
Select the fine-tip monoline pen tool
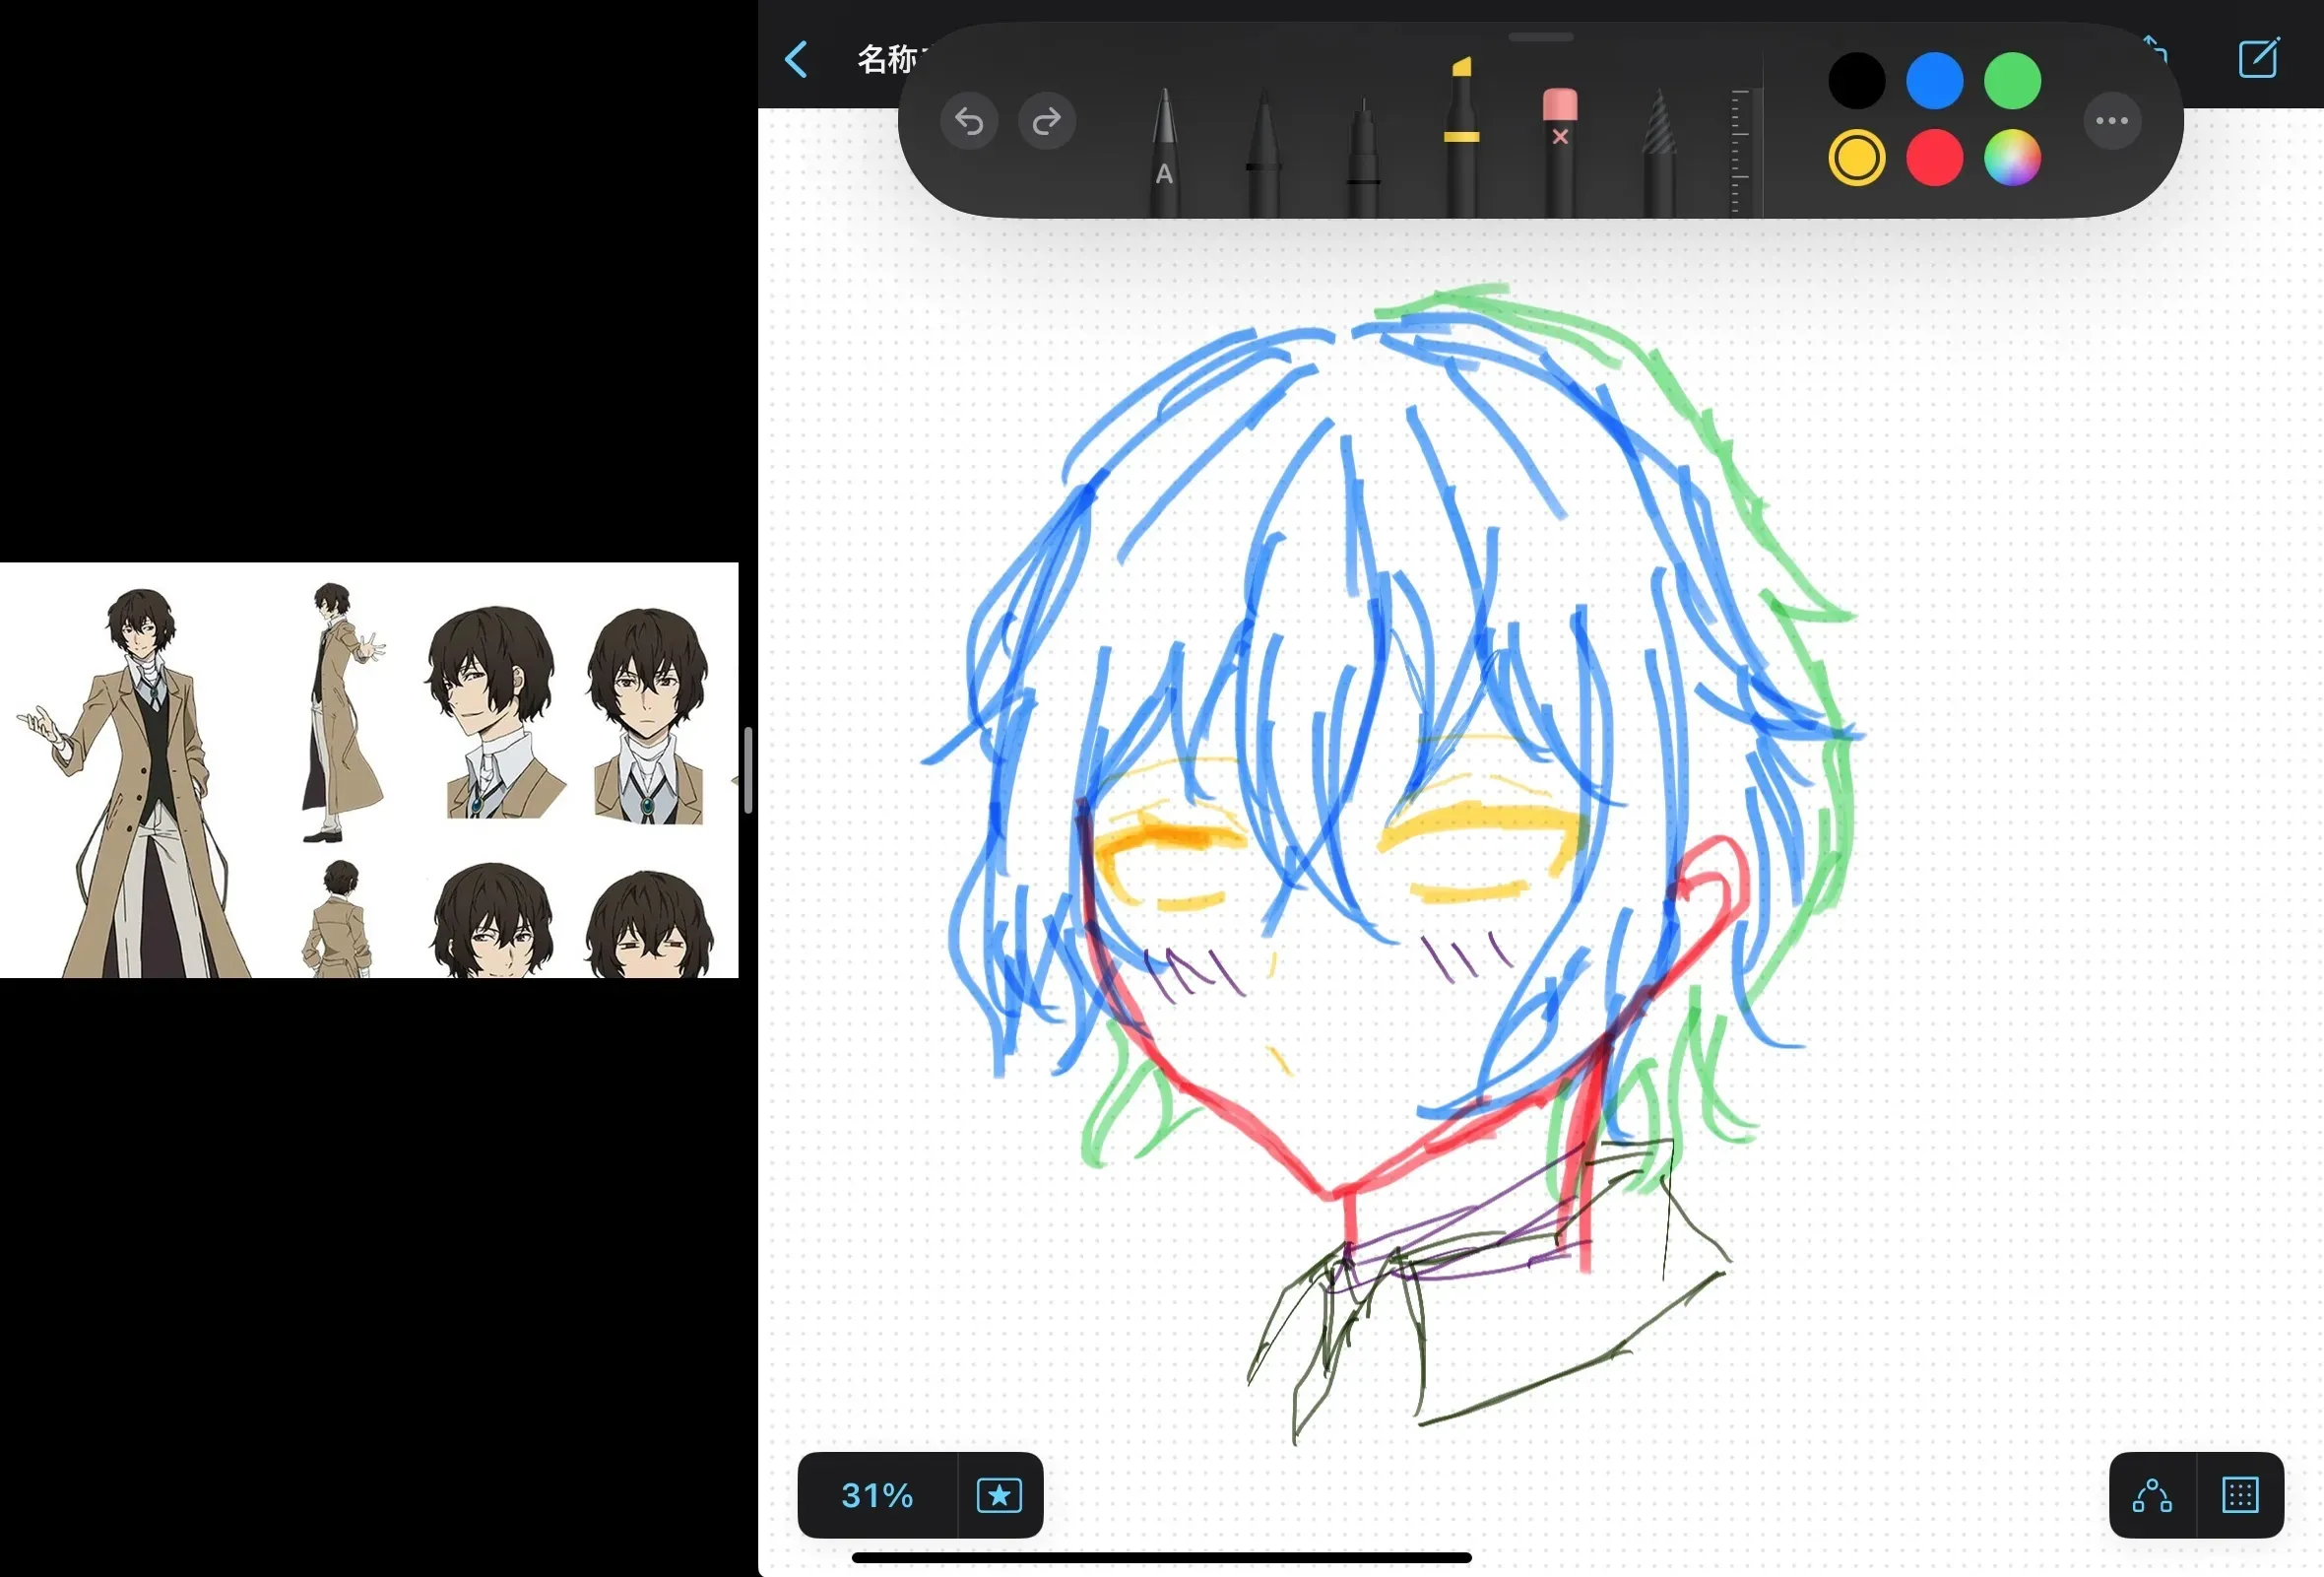pos(1362,158)
